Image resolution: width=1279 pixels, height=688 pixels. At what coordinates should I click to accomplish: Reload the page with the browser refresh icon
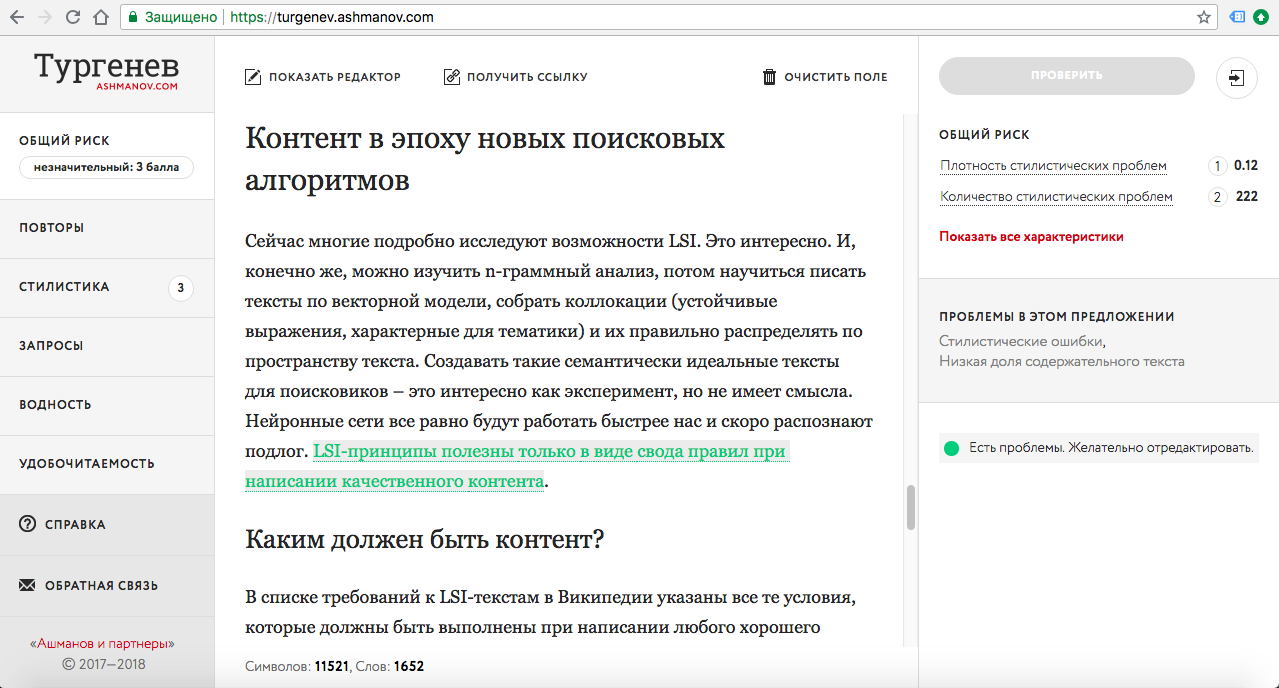[73, 18]
